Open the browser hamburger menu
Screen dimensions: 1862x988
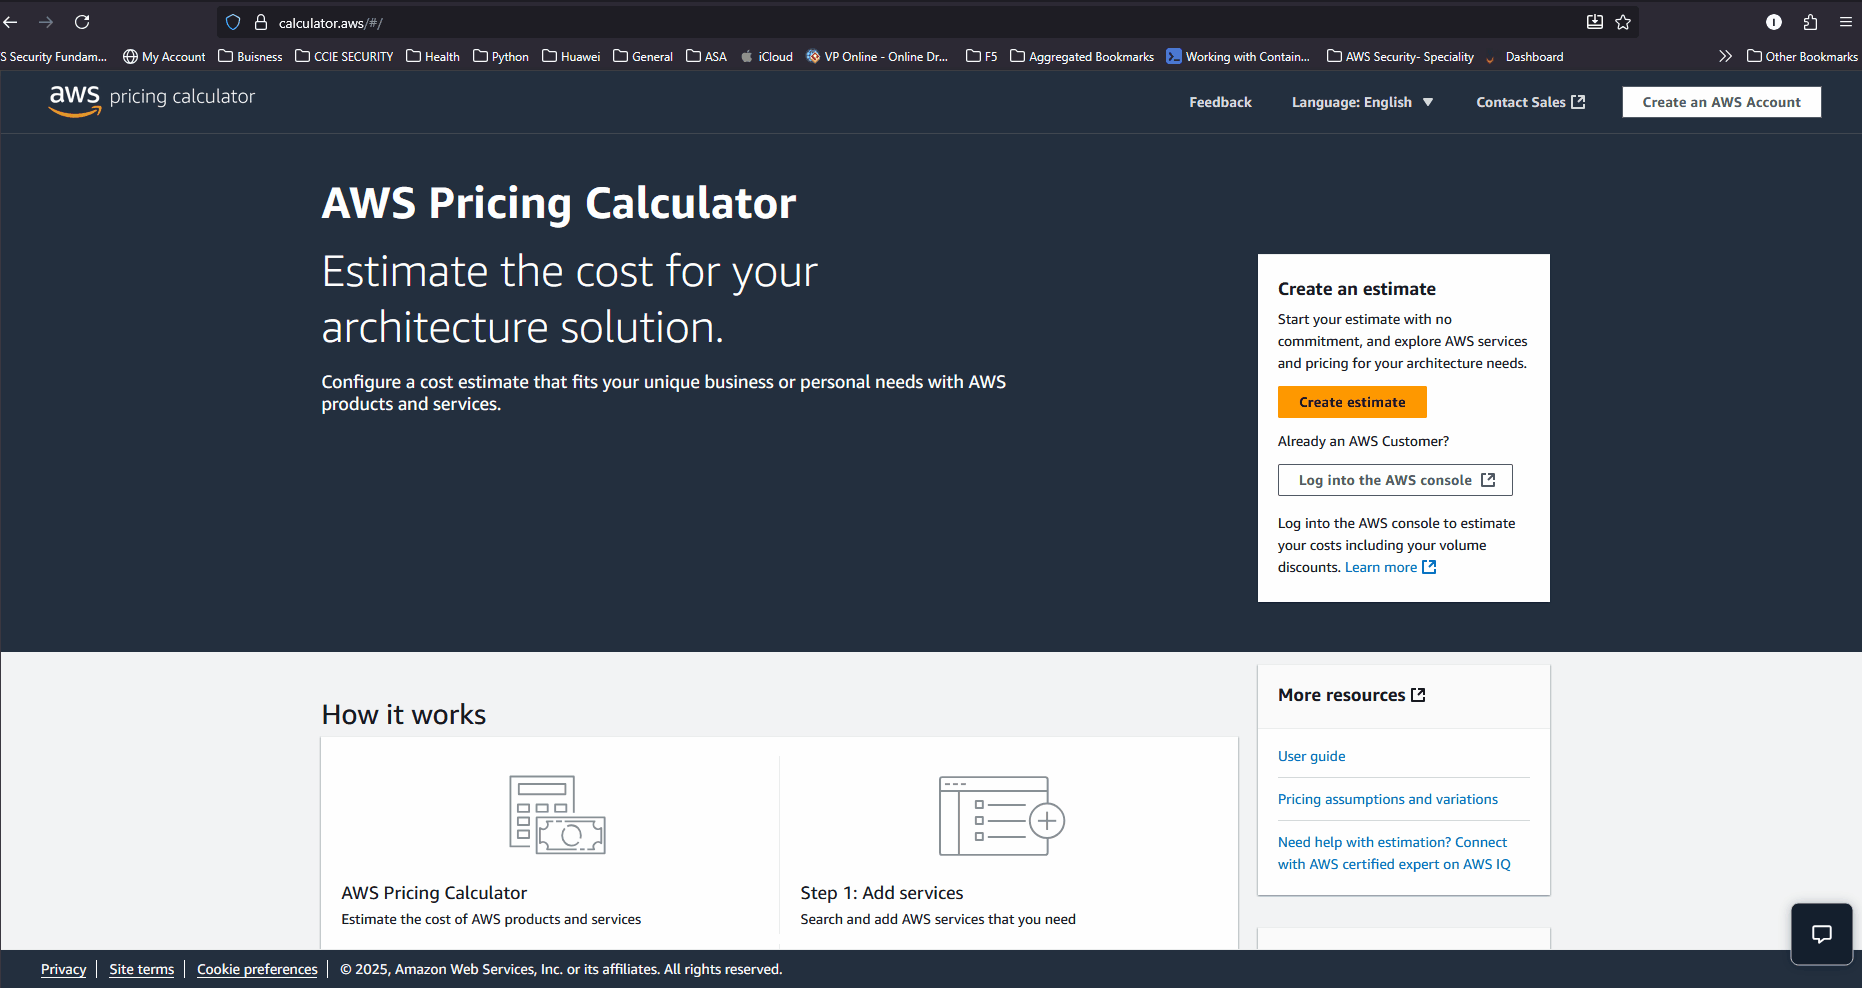pos(1846,22)
